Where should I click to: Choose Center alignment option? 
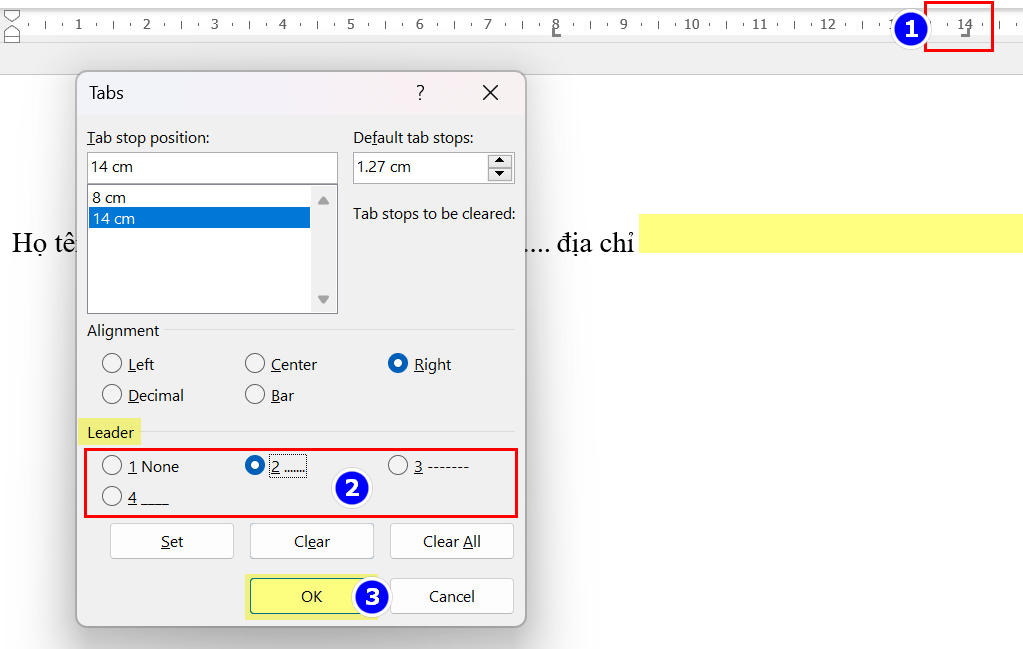tap(255, 364)
